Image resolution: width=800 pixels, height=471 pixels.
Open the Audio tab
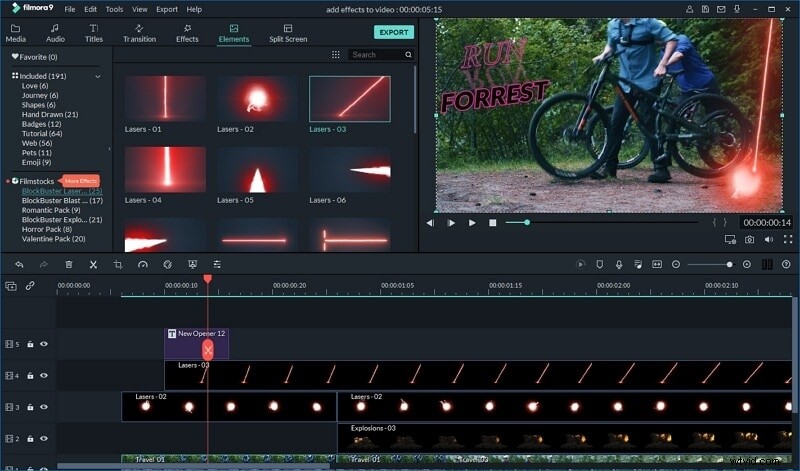click(x=55, y=34)
